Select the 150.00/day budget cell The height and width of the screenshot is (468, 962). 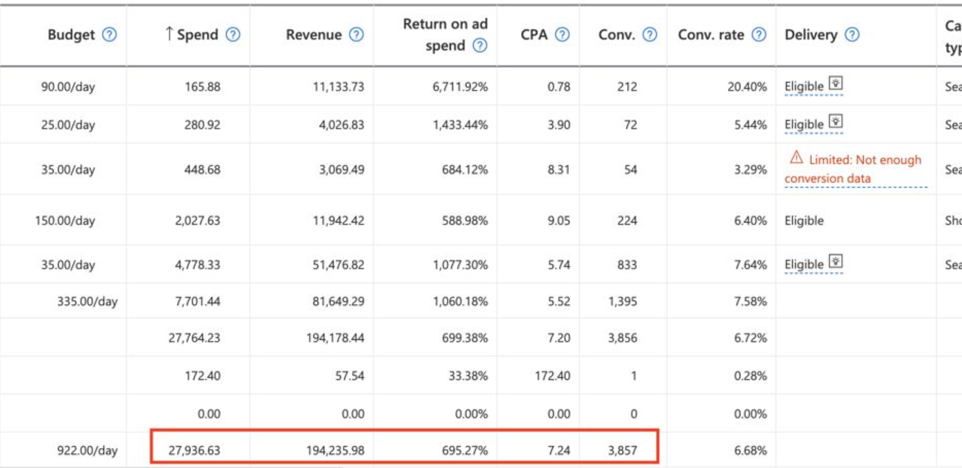click(x=65, y=220)
